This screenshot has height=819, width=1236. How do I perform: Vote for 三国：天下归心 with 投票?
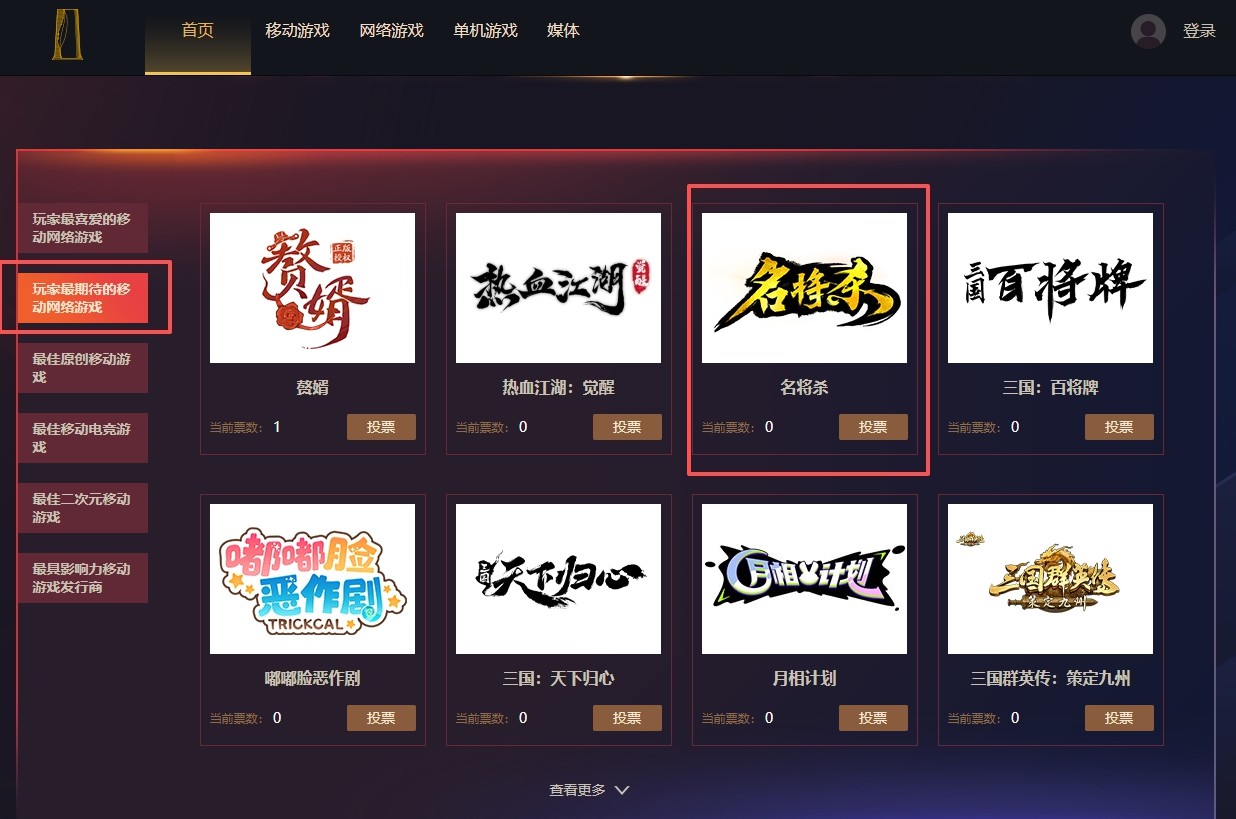point(627,718)
